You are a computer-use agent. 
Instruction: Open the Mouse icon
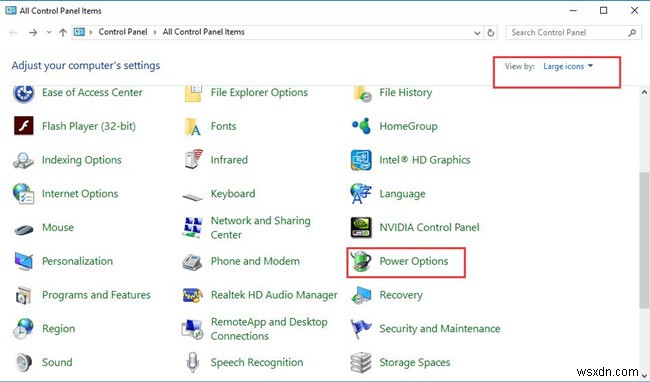tap(24, 229)
